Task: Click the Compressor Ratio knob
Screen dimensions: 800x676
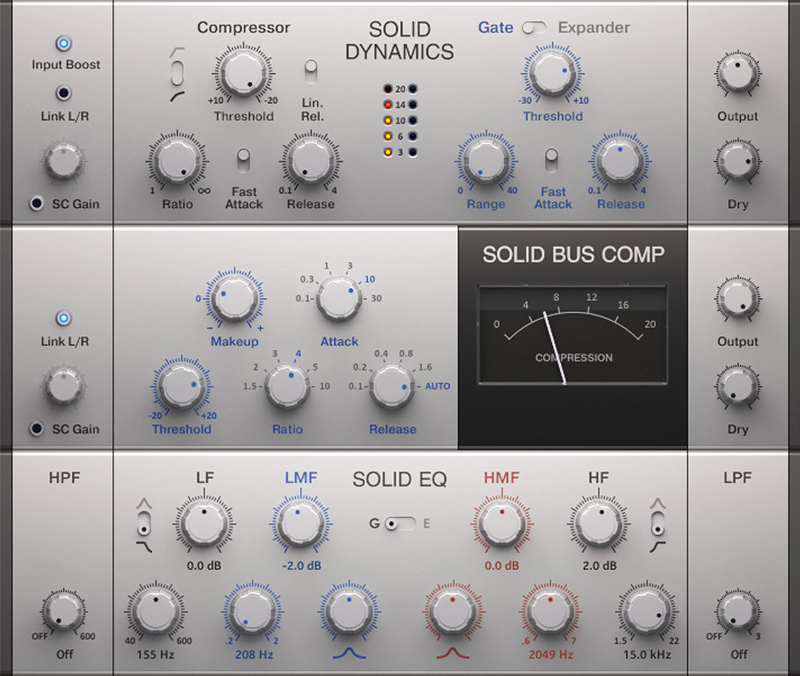Action: tap(177, 161)
